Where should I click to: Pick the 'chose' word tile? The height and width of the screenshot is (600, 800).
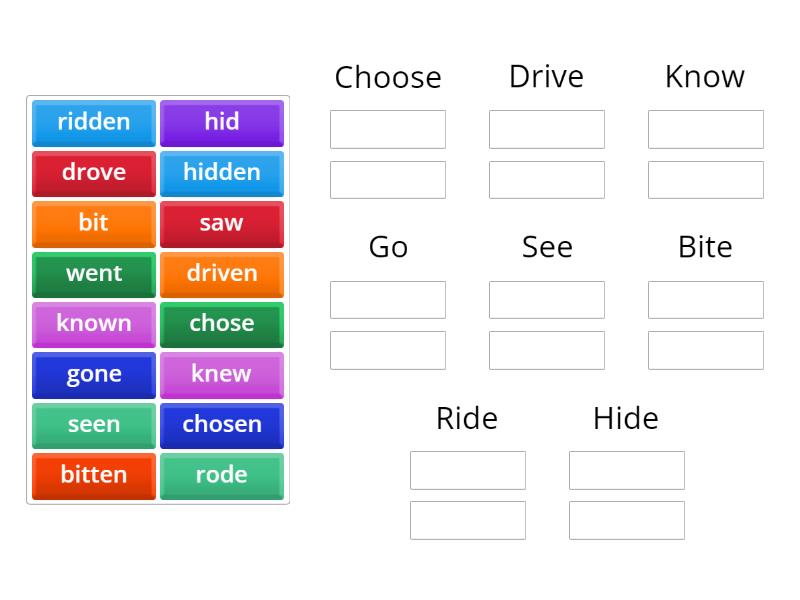coord(222,324)
